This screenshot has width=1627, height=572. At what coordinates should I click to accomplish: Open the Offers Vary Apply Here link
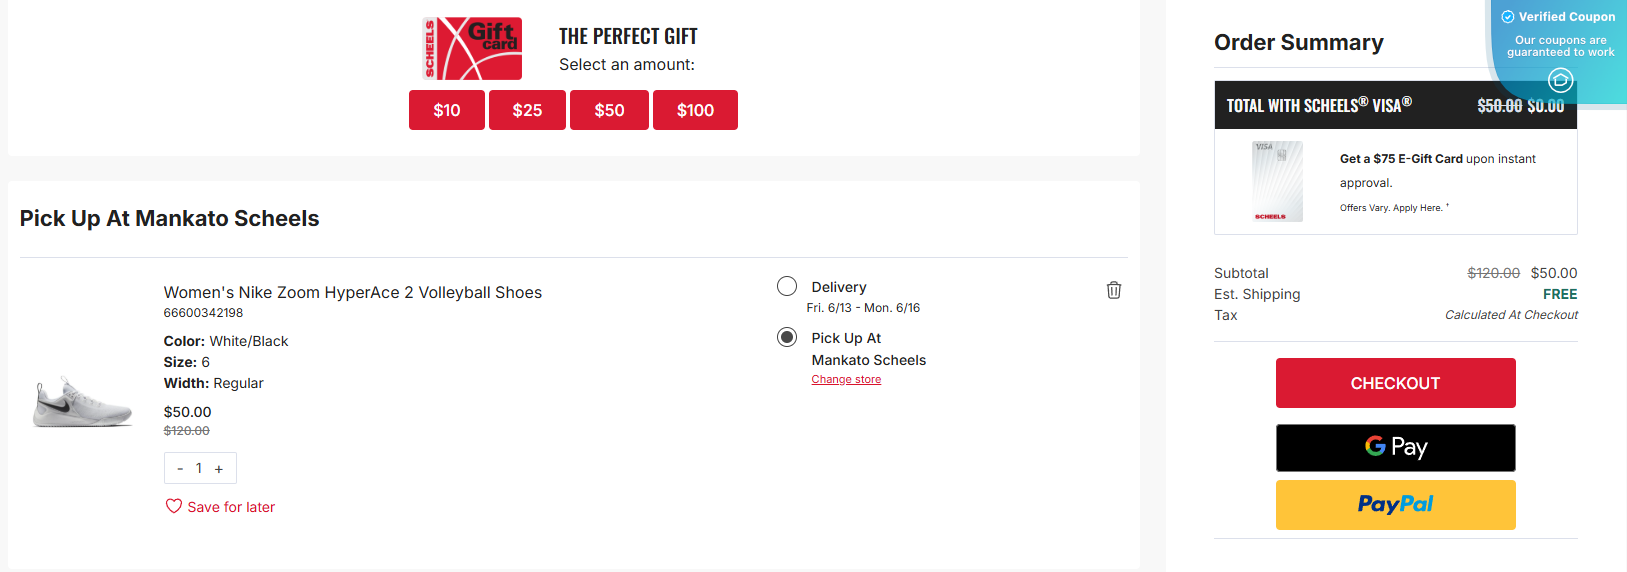[x=1391, y=208]
